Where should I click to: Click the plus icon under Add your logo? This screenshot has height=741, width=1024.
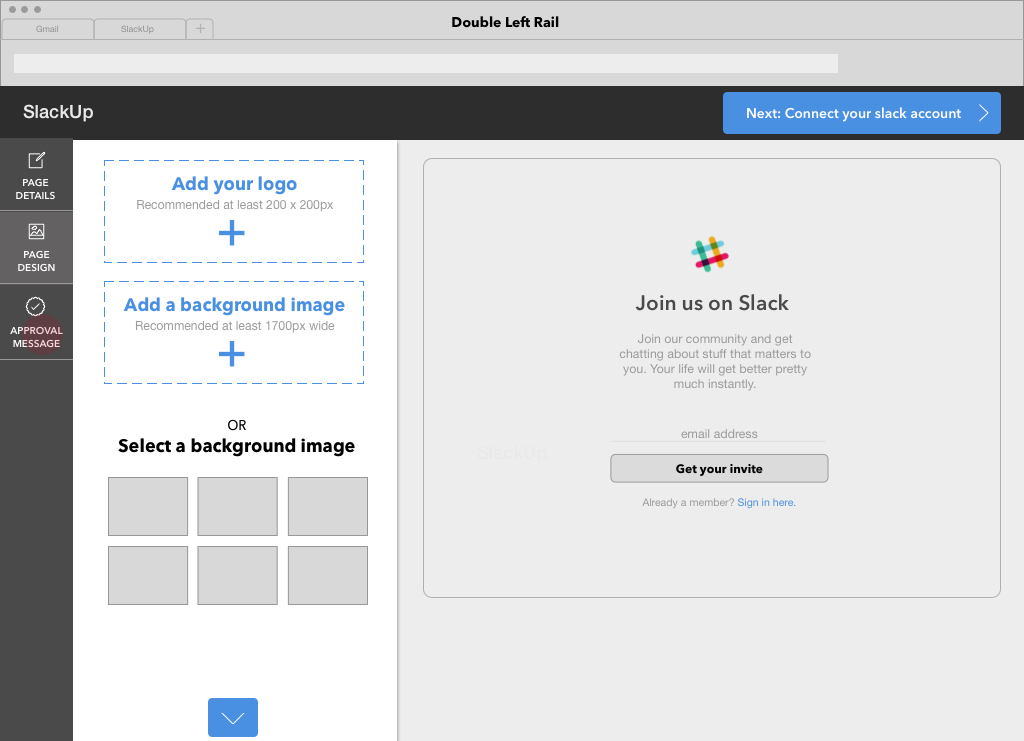[232, 233]
